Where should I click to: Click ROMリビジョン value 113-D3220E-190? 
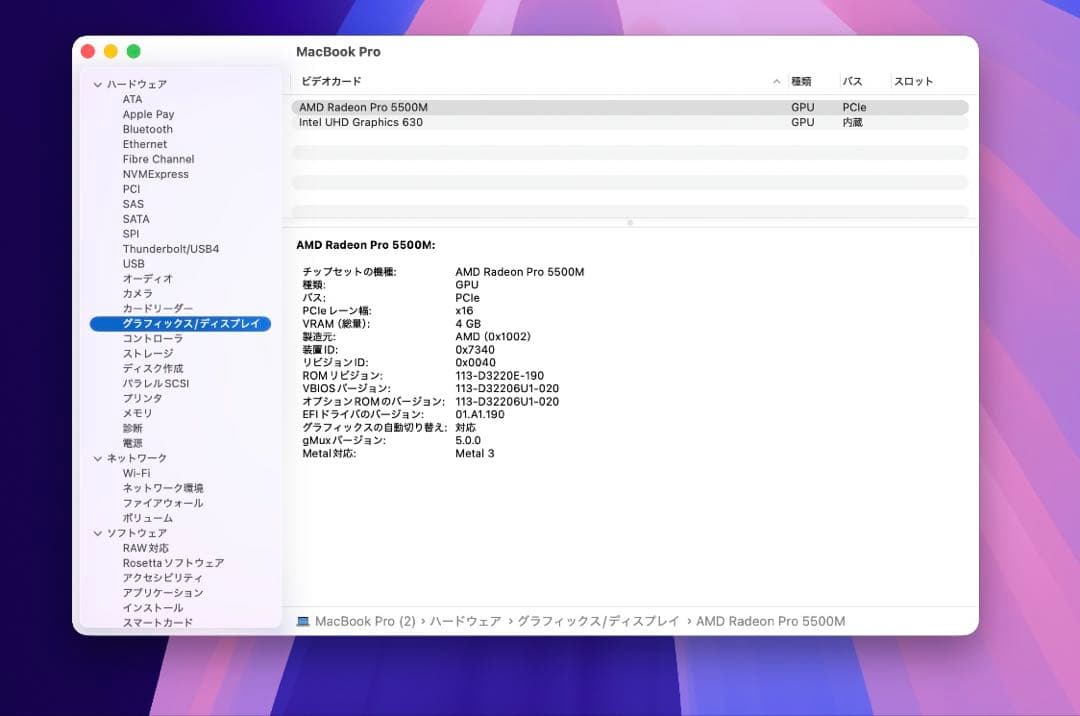click(499, 376)
